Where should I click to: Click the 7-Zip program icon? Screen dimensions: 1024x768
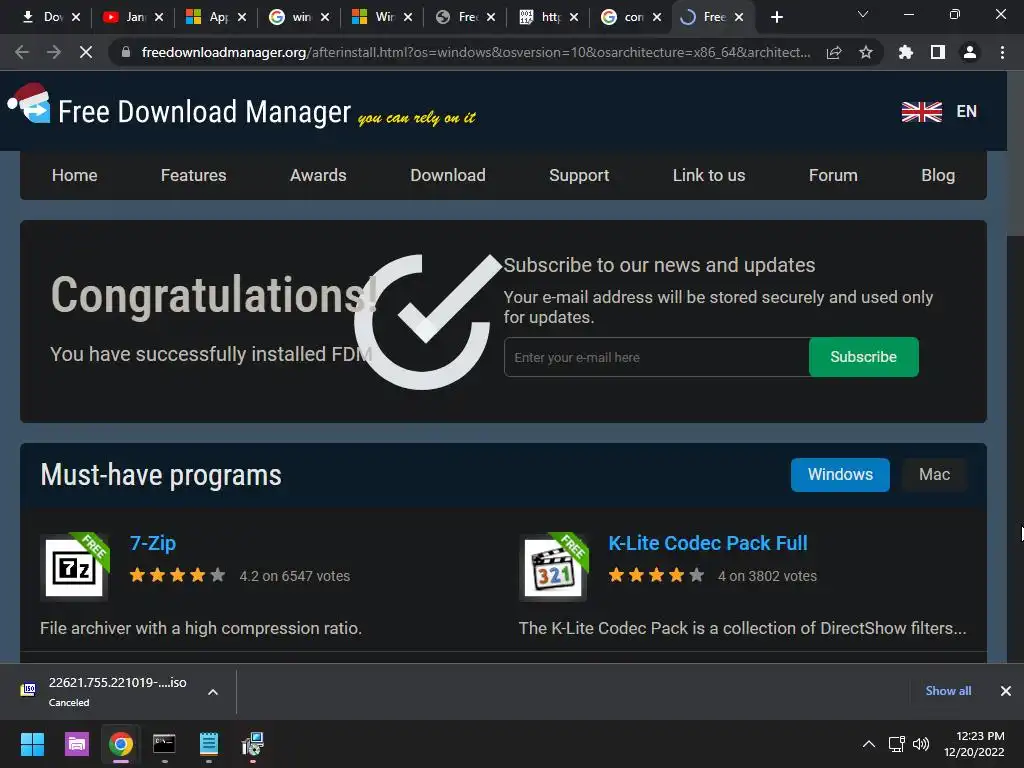(74, 566)
